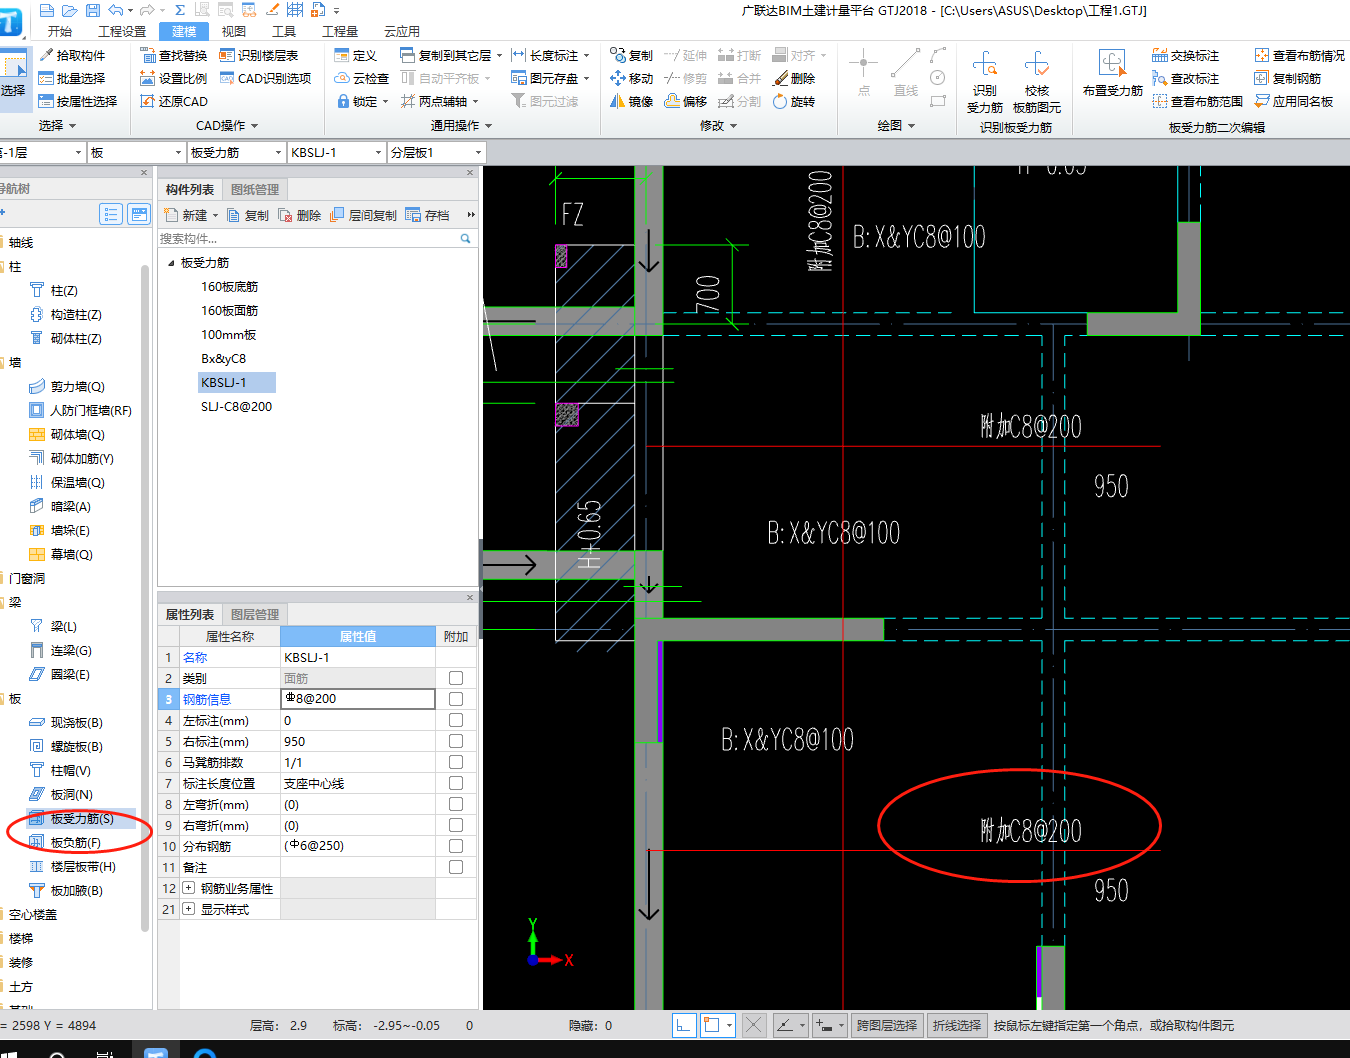Click the 搜索构件 search field
This screenshot has height=1058, width=1350.
click(x=315, y=239)
